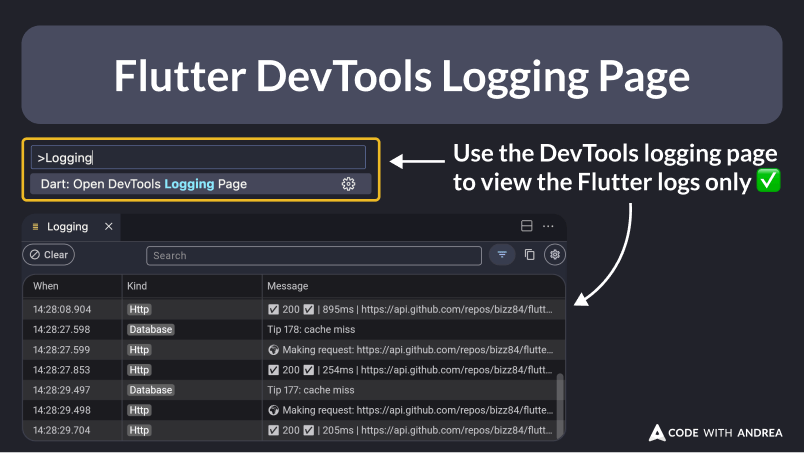Open the Tip 177: cache miss message
804x453 pixels.
(x=311, y=390)
